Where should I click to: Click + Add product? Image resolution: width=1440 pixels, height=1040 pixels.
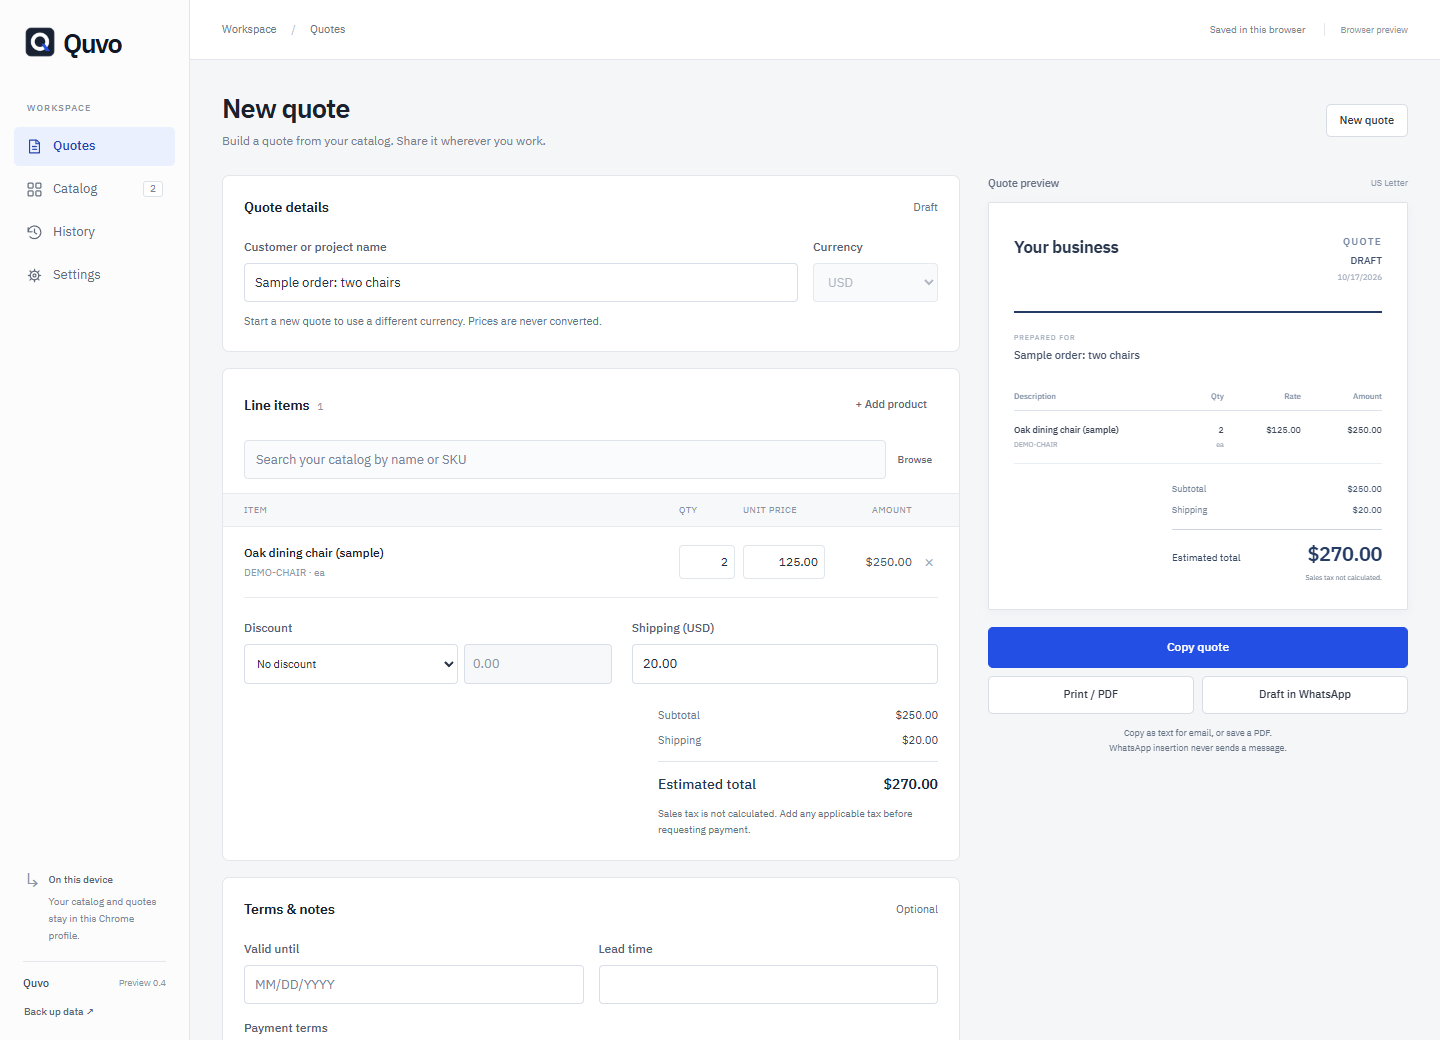(x=891, y=405)
